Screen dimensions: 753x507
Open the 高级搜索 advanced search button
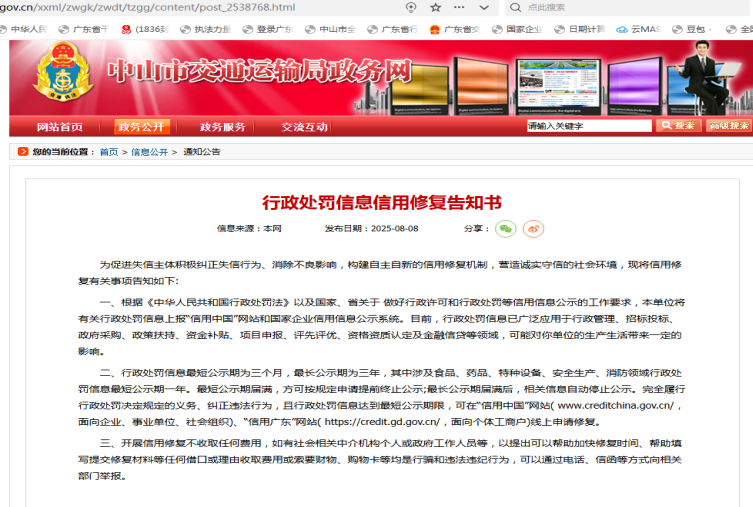point(729,126)
